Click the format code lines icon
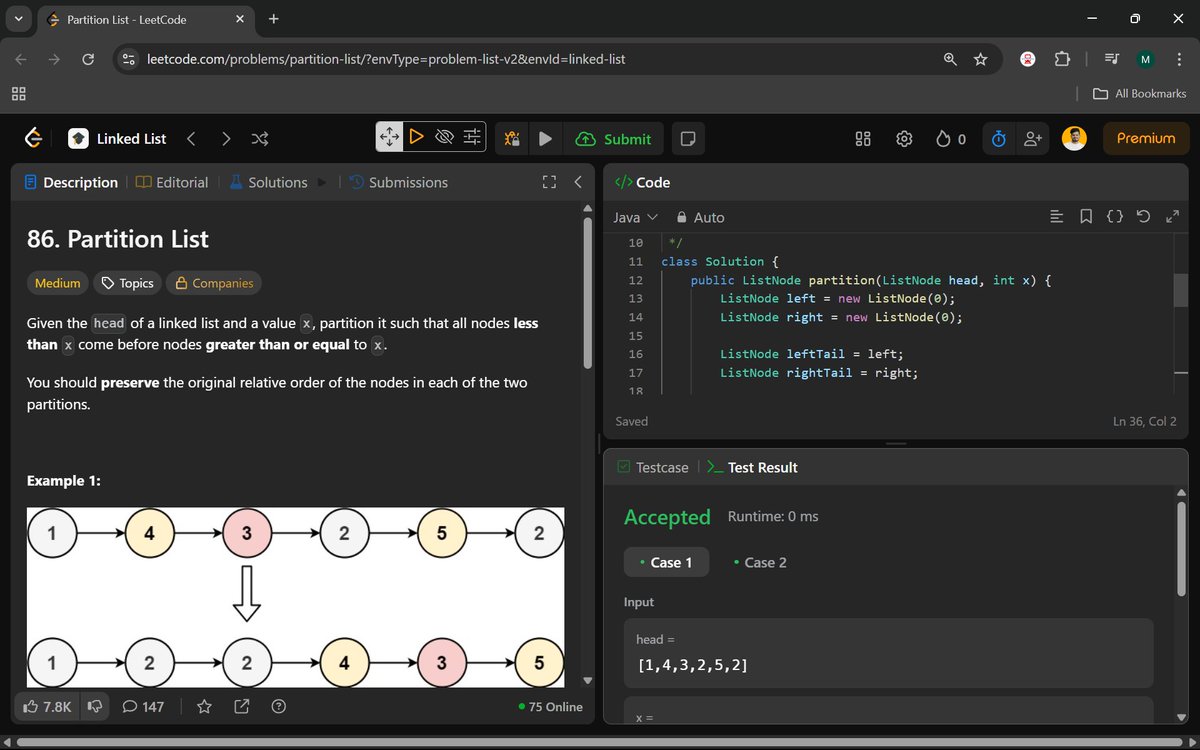Screen dimensions: 1200x750 pos(1055,217)
